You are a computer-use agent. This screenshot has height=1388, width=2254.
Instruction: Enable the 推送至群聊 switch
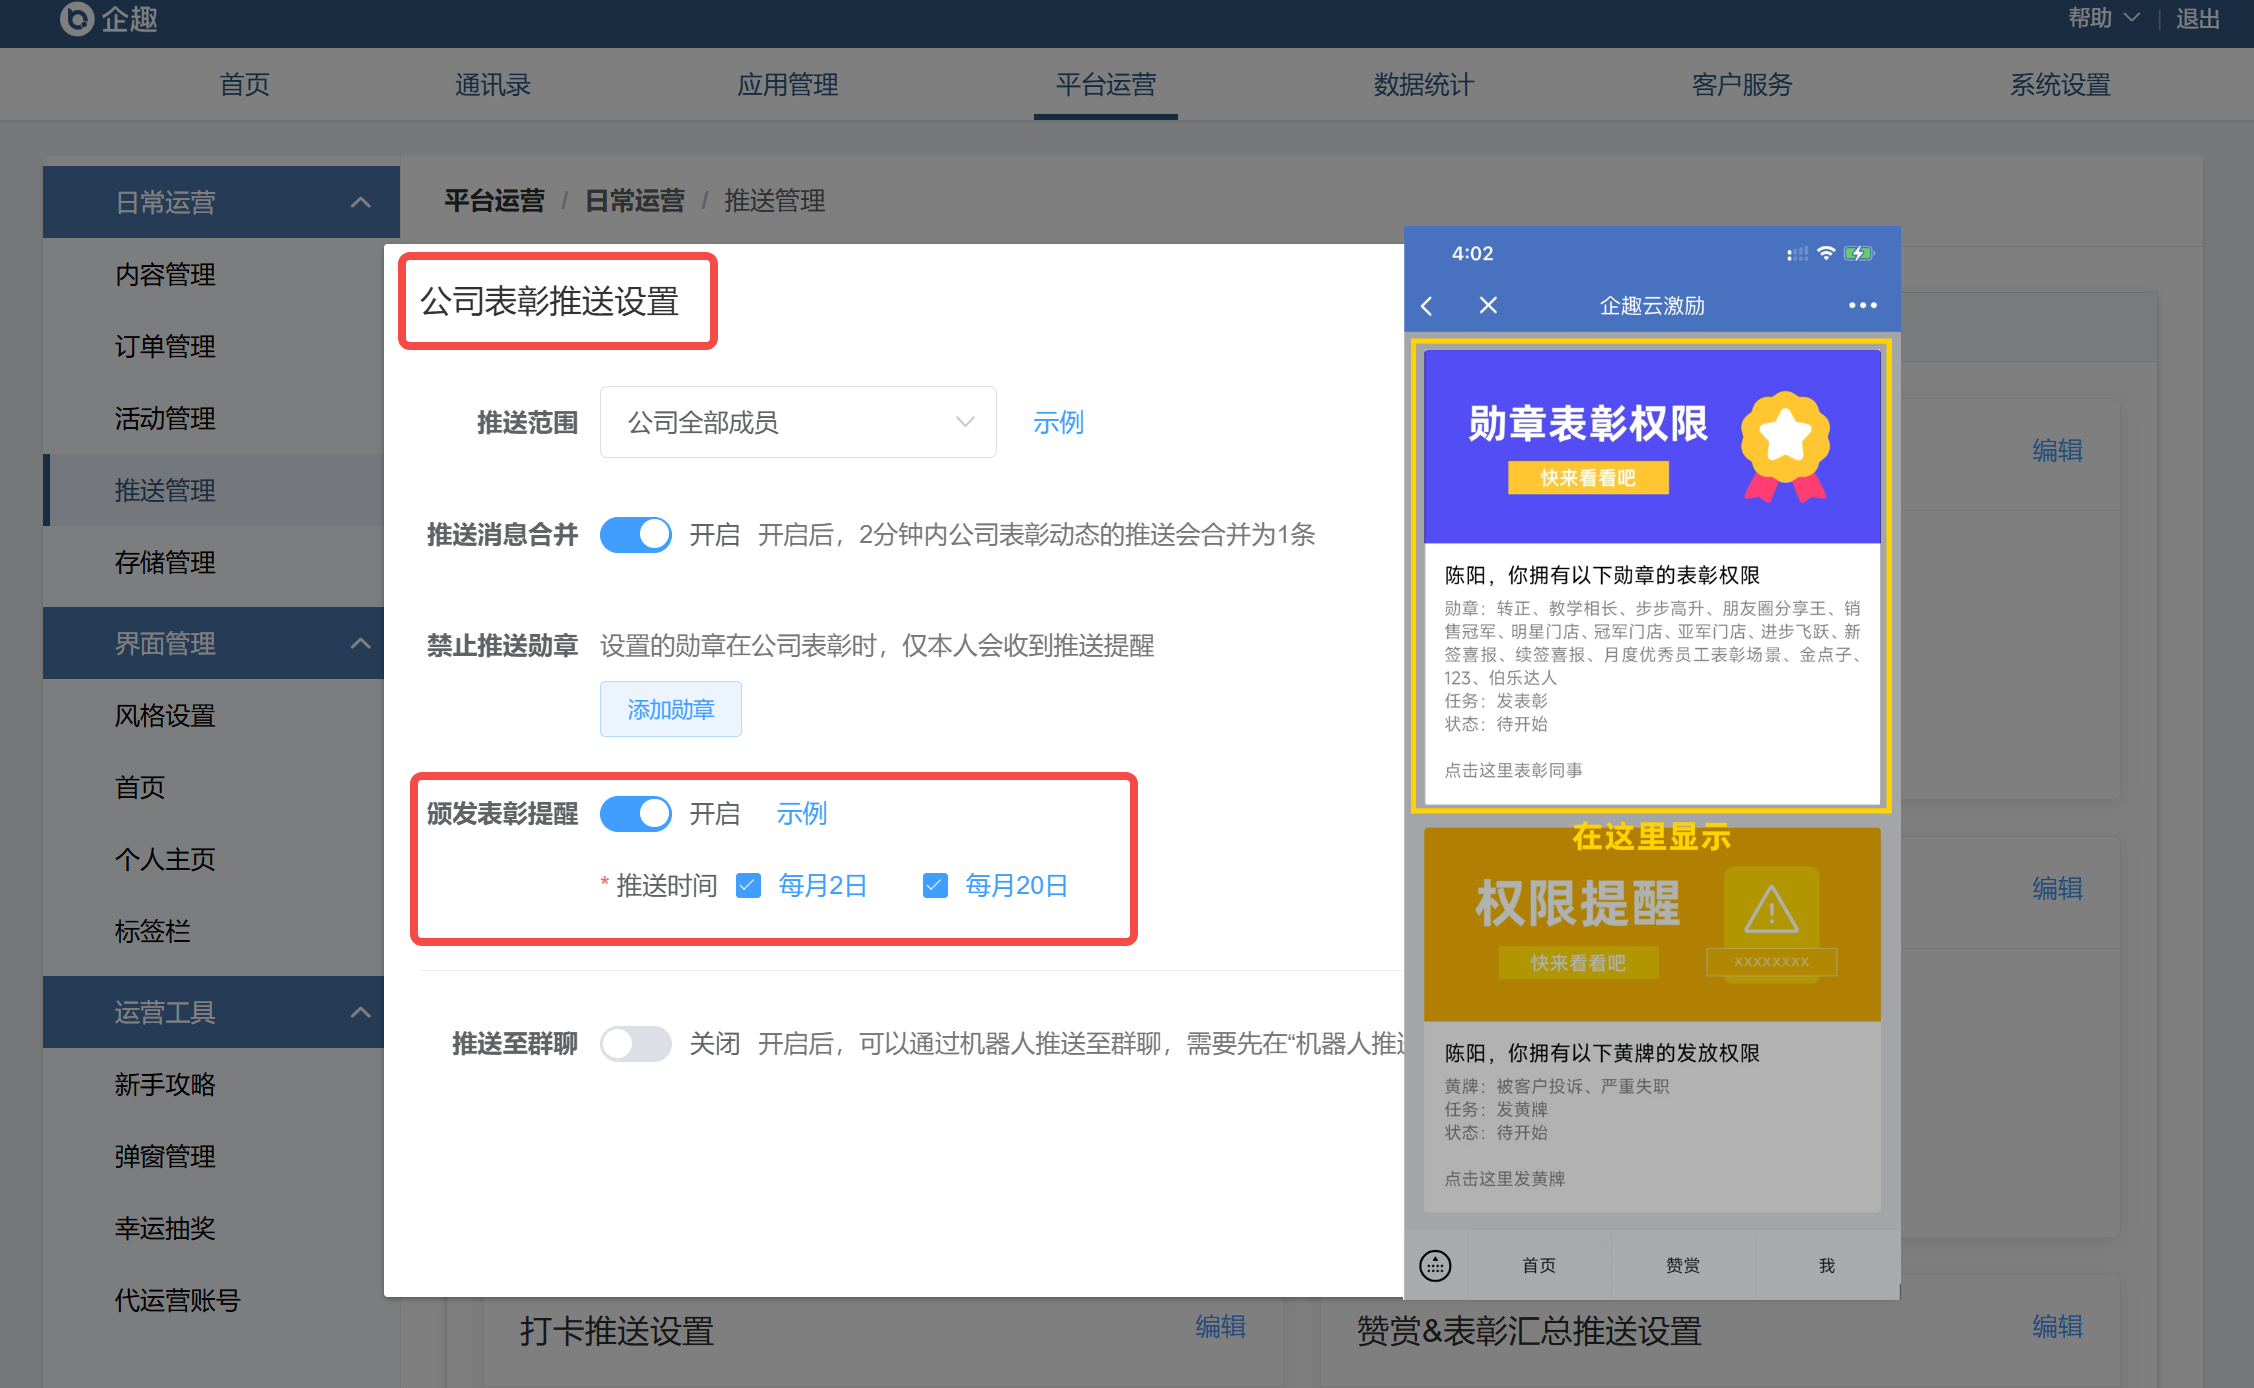coord(636,1044)
